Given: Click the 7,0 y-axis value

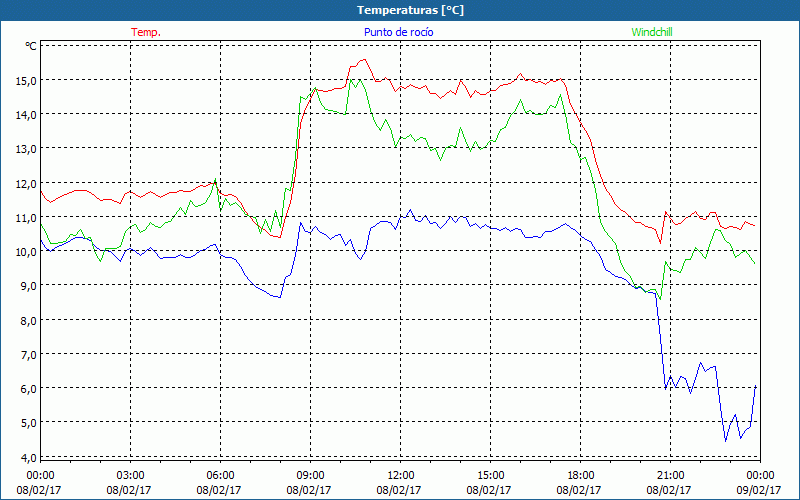Looking at the screenshot, I should tap(29, 355).
